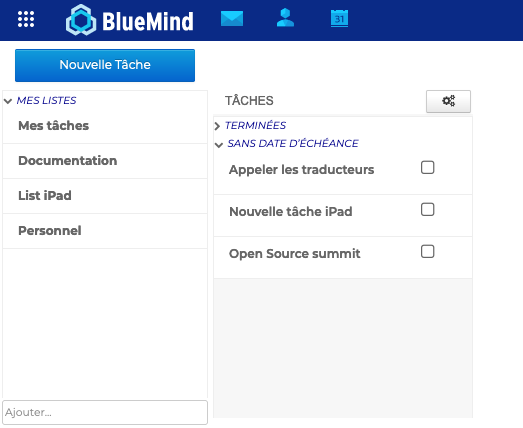Click the Nouvelle Tâche button
Screen dimensions: 523x428
(x=105, y=65)
